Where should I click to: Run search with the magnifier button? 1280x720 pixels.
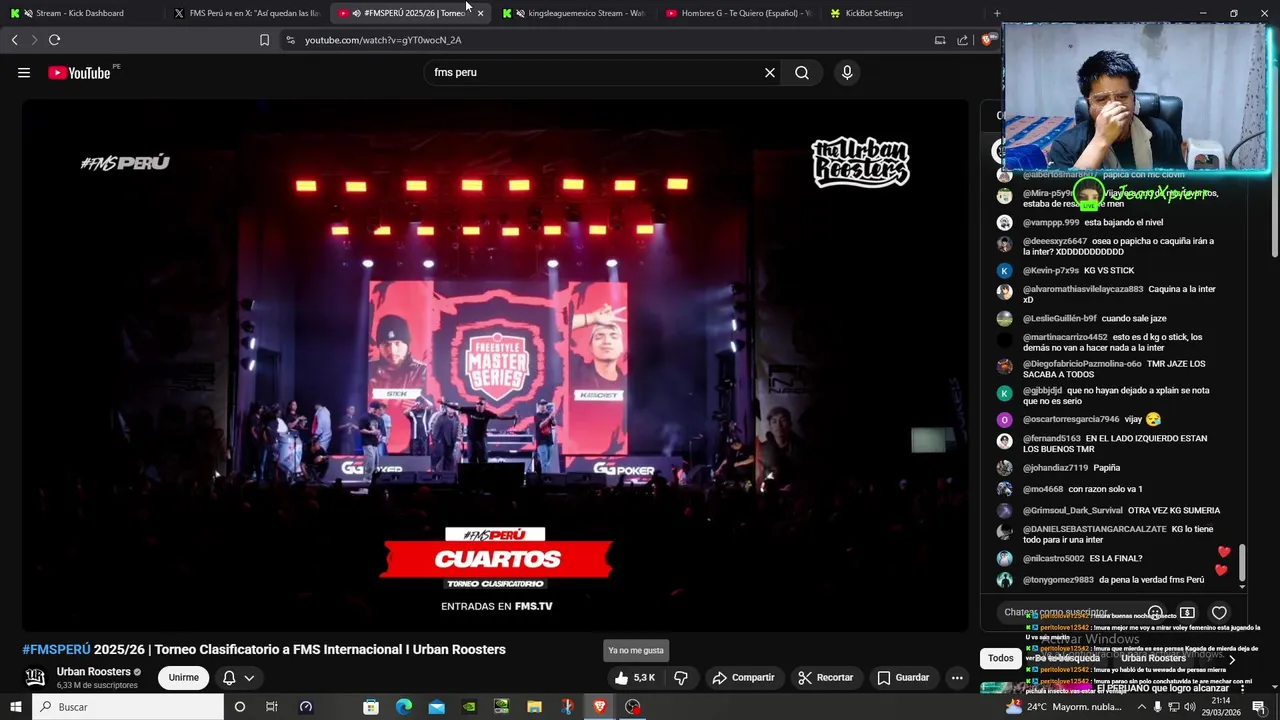pos(802,72)
